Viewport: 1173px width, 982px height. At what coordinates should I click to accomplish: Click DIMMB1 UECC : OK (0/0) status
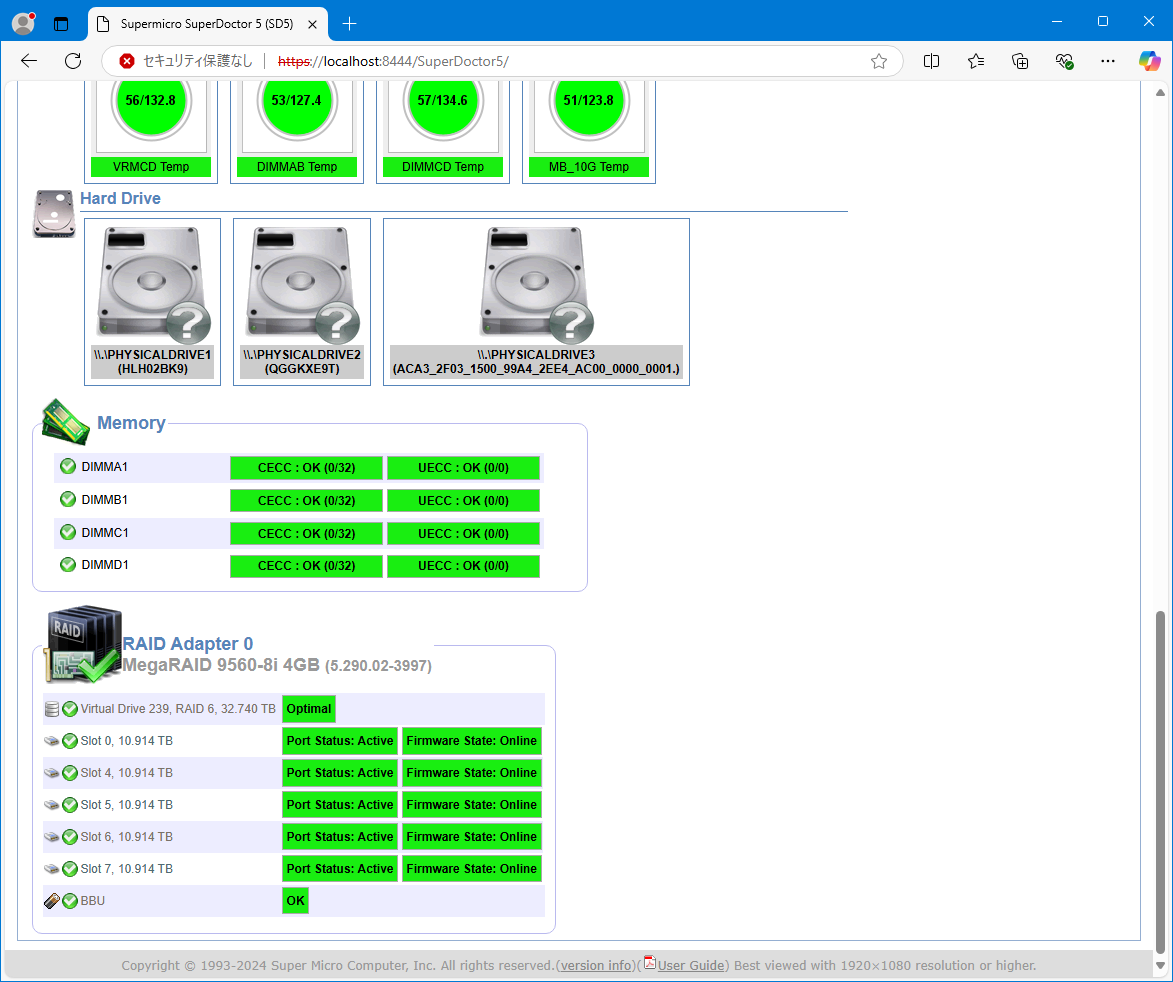coord(464,500)
